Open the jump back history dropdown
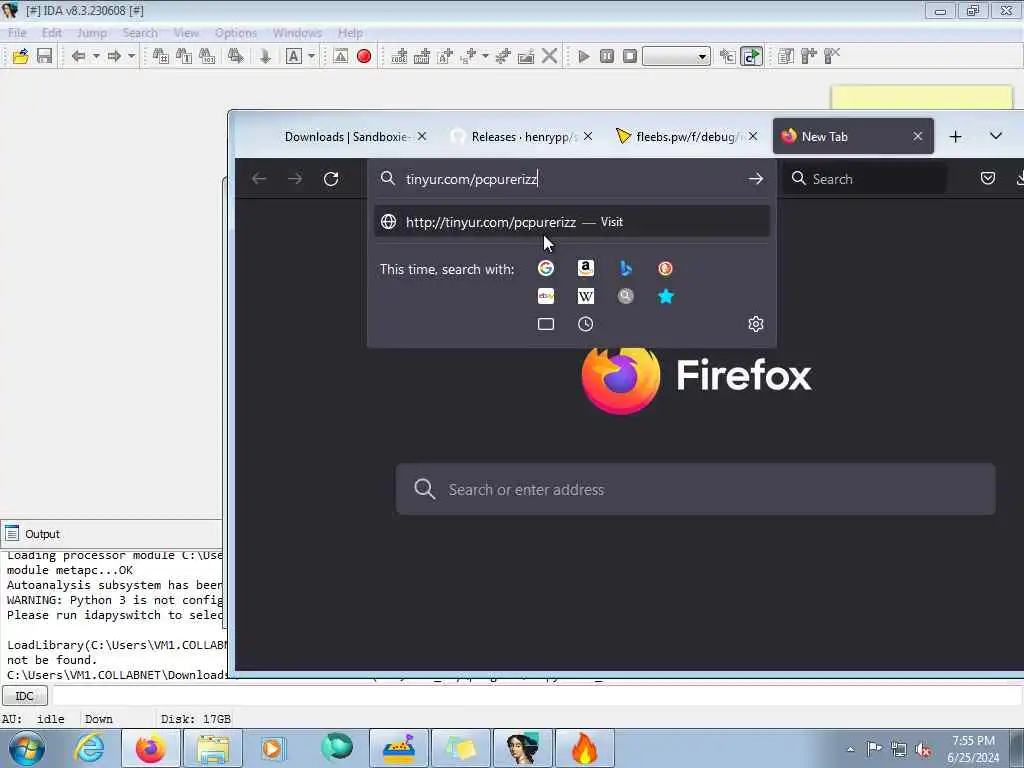This screenshot has width=1024, height=768. (96, 56)
